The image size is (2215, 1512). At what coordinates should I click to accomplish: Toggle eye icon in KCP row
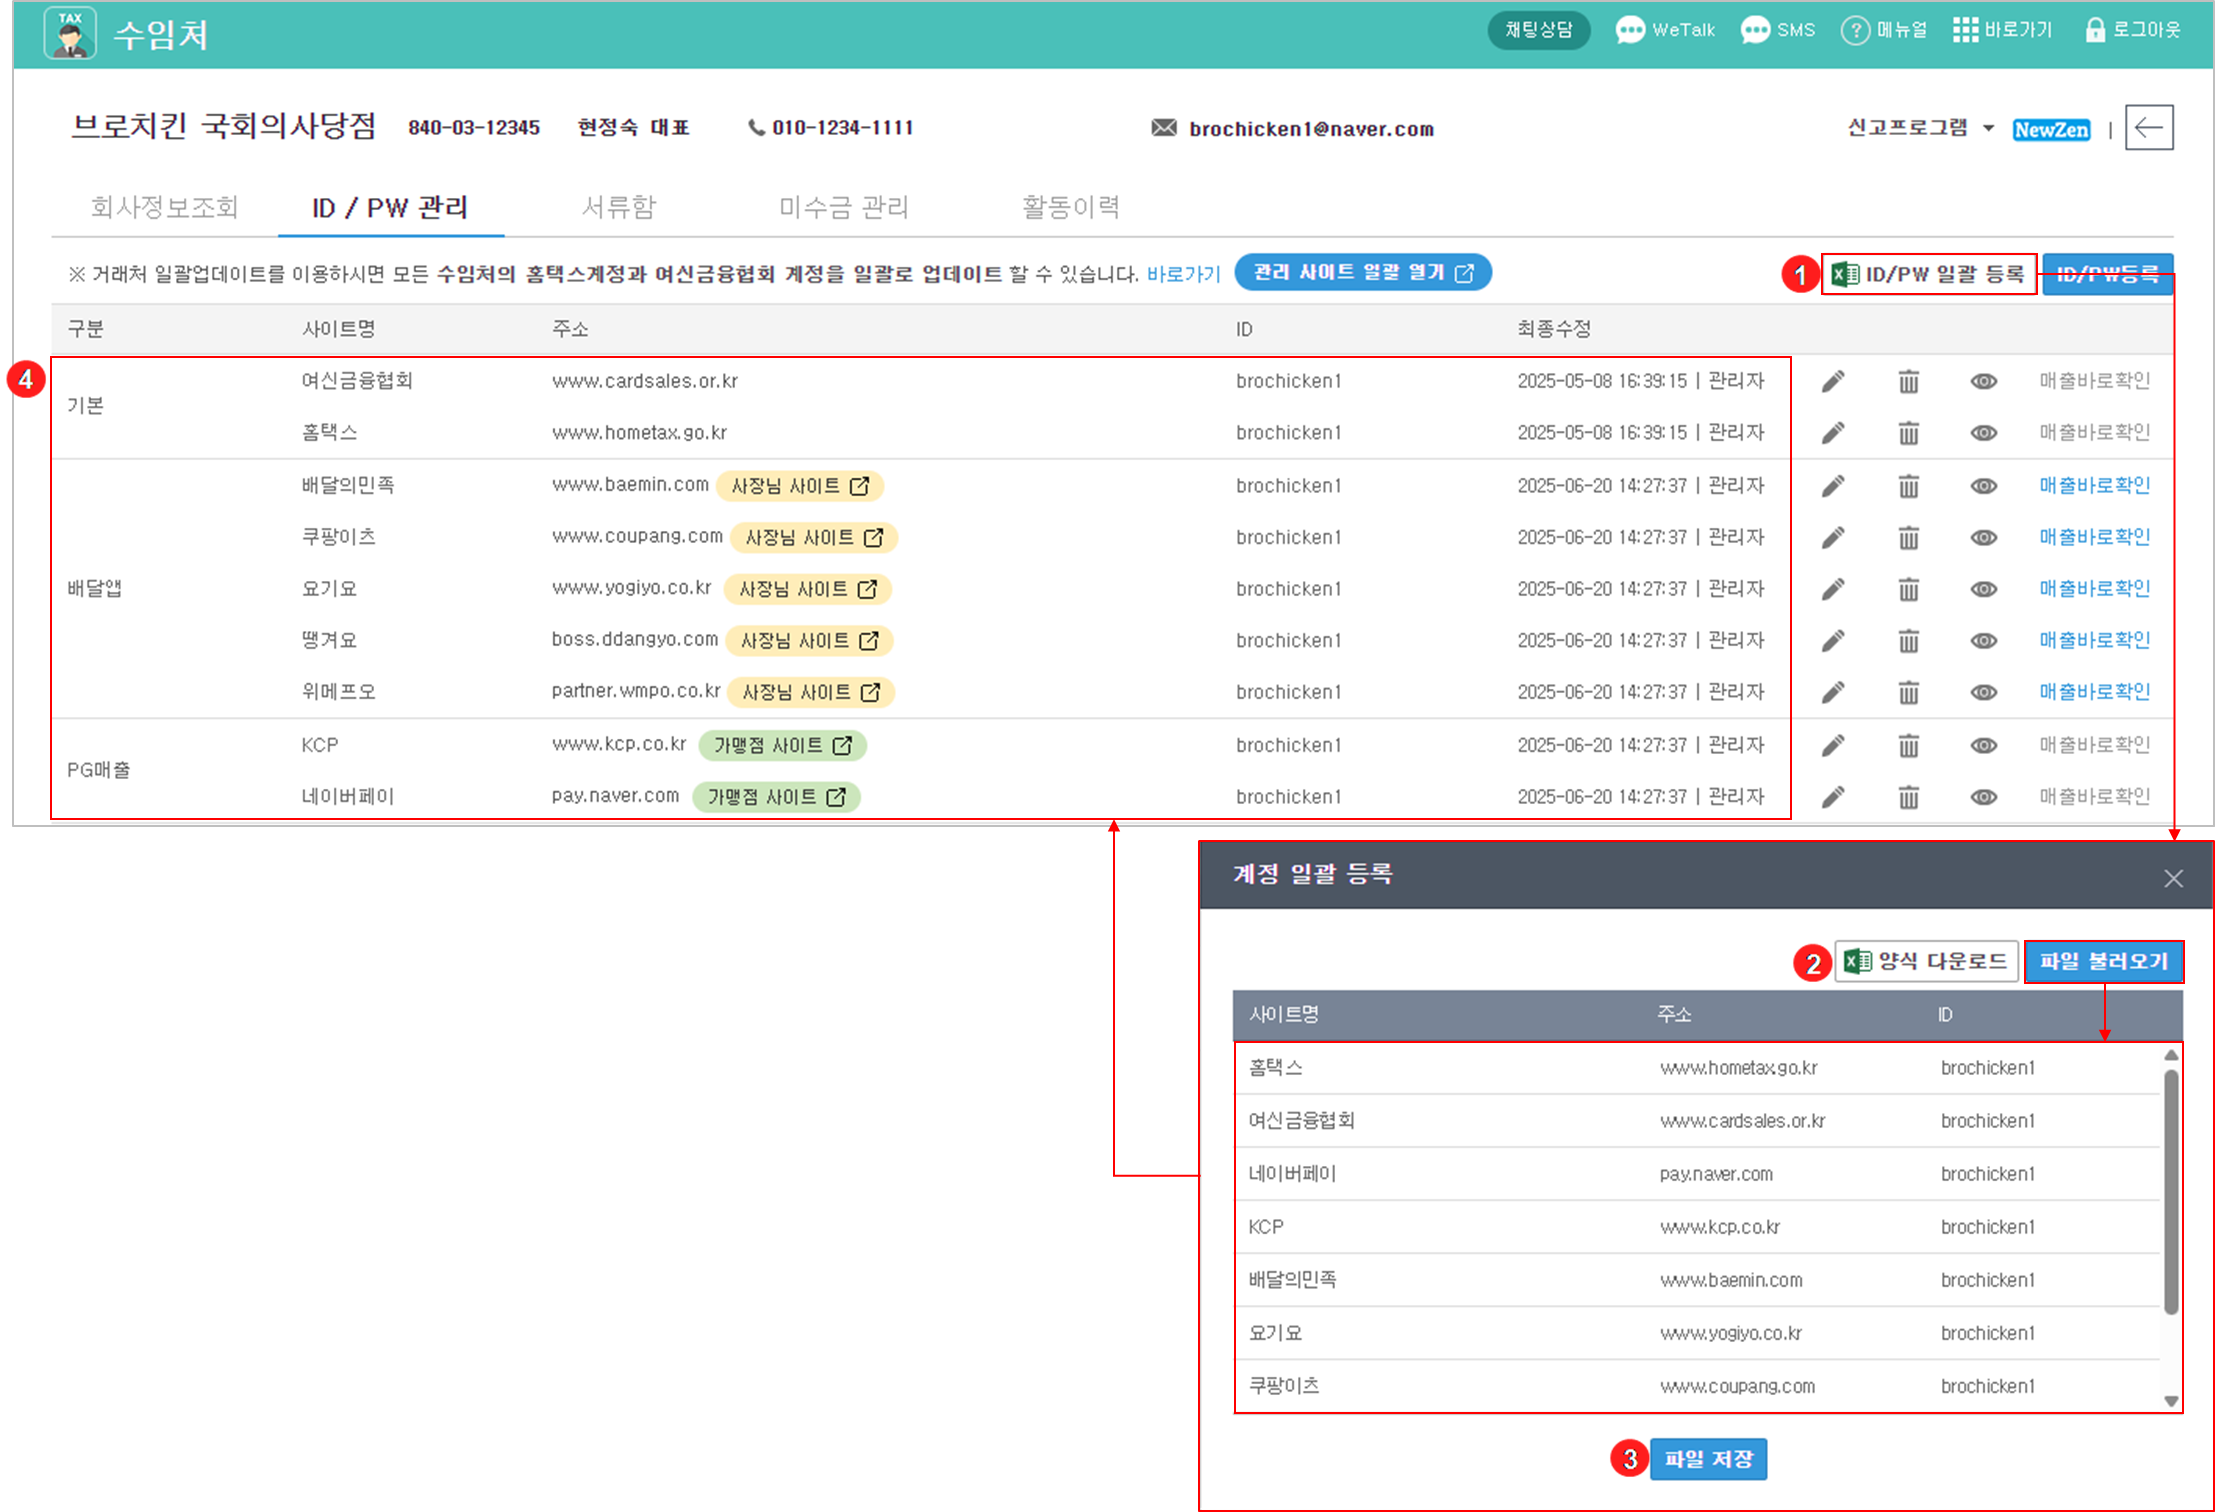point(1983,745)
